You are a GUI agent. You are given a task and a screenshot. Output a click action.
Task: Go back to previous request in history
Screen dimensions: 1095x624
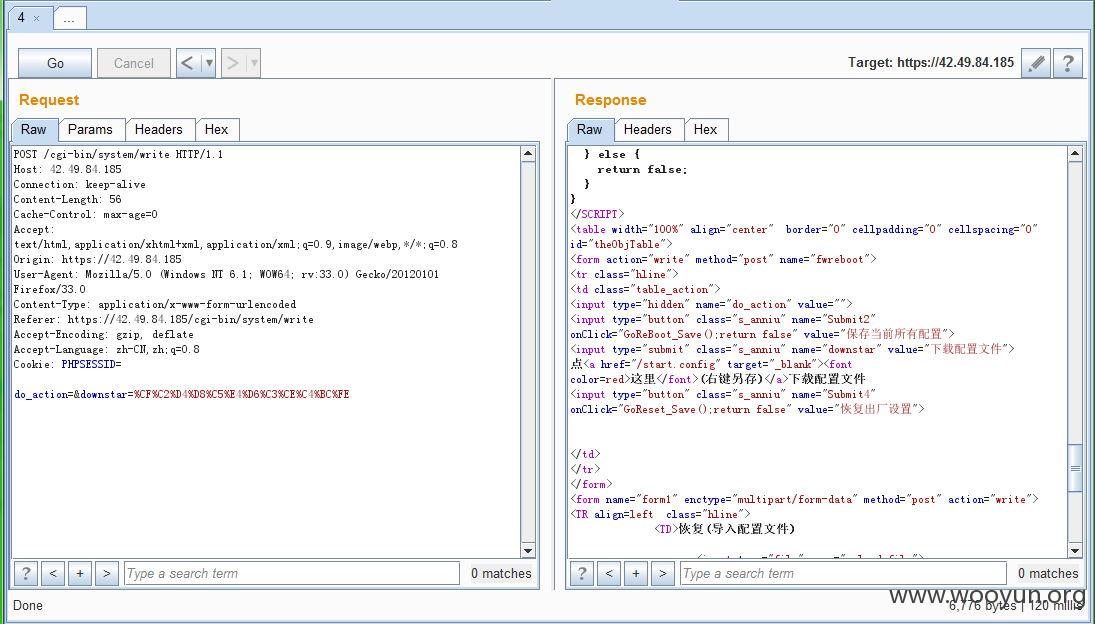click(x=187, y=63)
